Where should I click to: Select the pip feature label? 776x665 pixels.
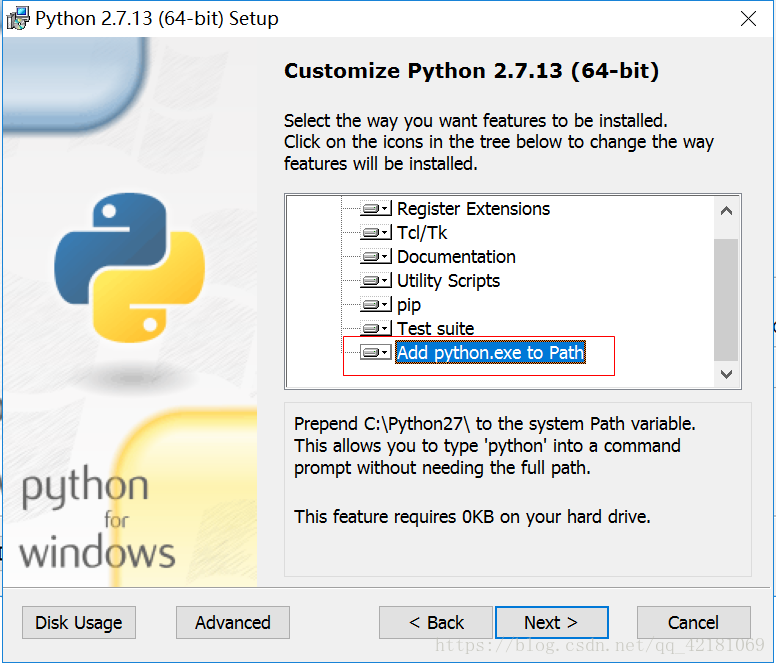409,305
